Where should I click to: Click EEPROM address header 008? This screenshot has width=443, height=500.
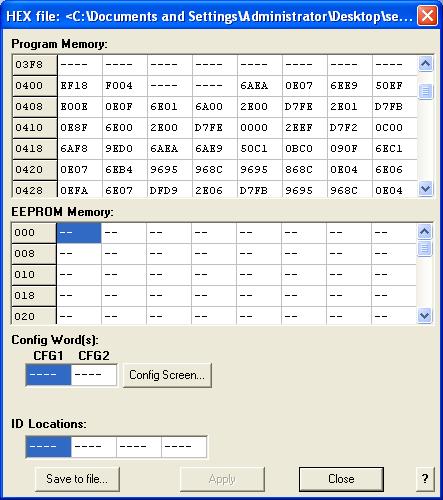pyautogui.click(x=34, y=254)
